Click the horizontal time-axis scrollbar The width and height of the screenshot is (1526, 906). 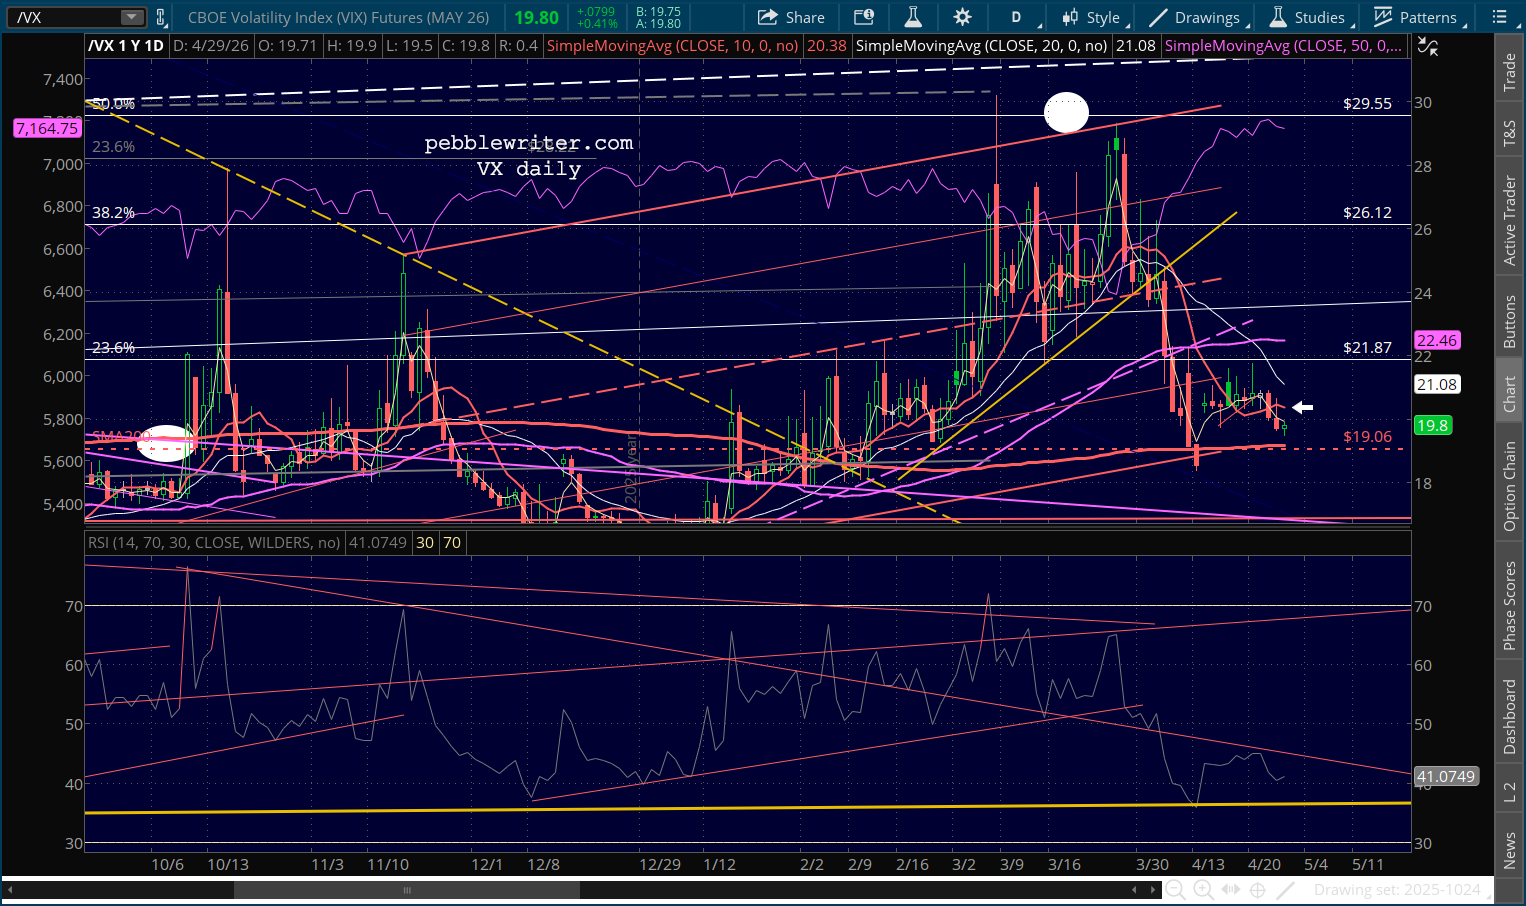tap(407, 890)
